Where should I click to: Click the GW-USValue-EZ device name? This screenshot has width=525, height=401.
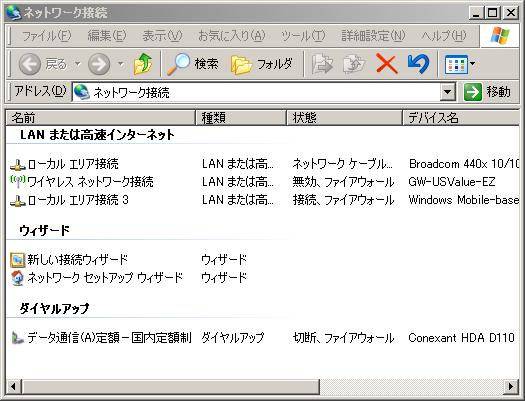click(x=452, y=182)
